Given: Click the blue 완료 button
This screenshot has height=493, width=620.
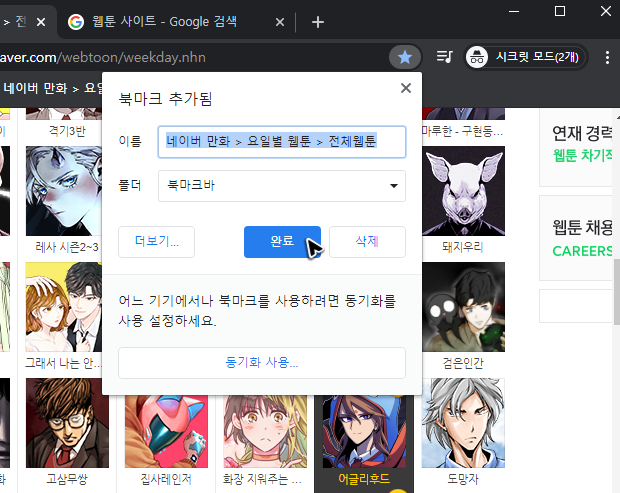Looking at the screenshot, I should (282, 242).
